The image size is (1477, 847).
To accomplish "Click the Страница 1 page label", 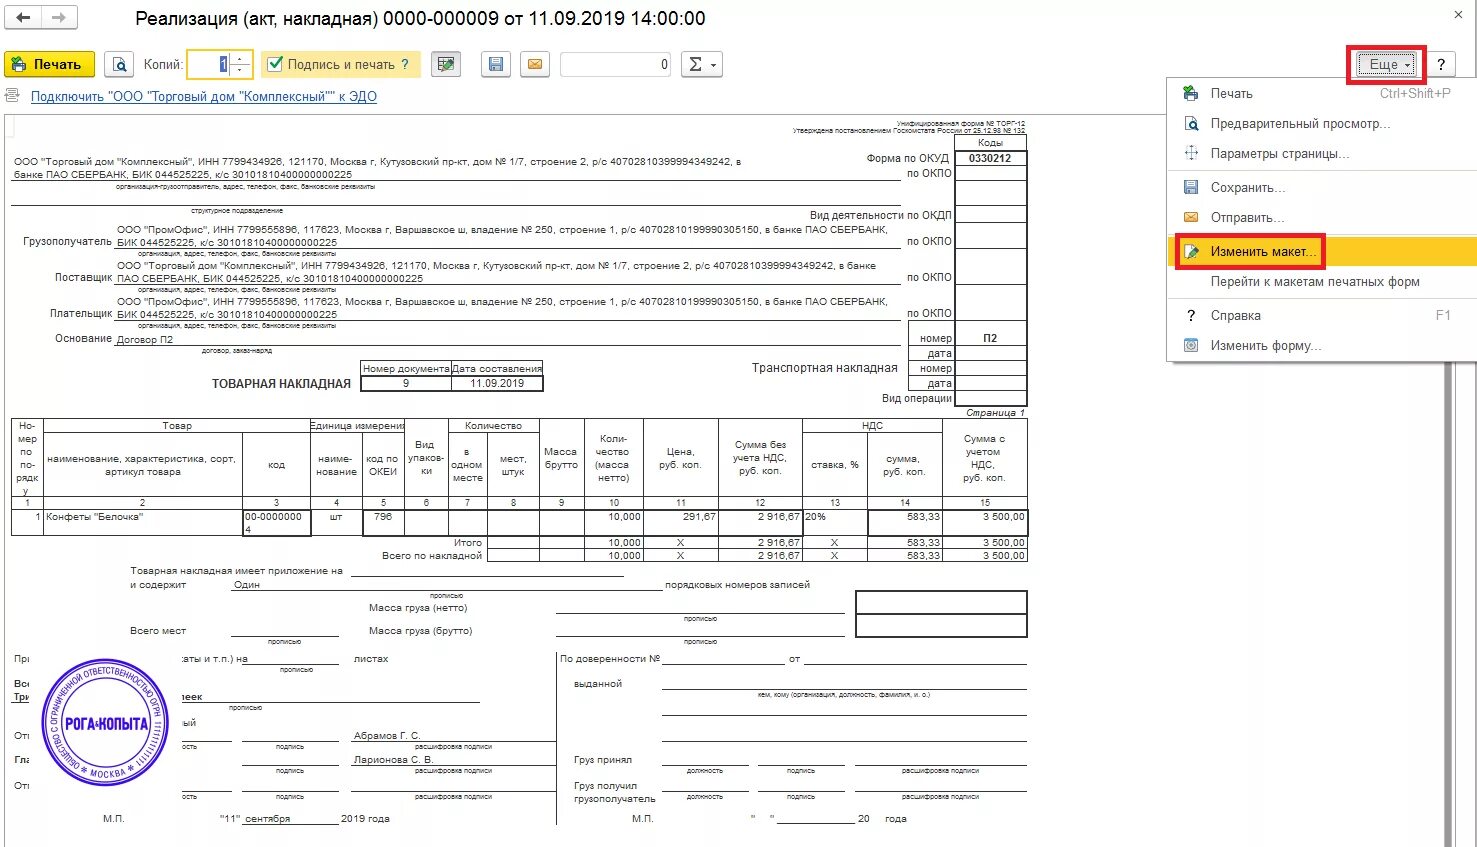I will pos(995,412).
